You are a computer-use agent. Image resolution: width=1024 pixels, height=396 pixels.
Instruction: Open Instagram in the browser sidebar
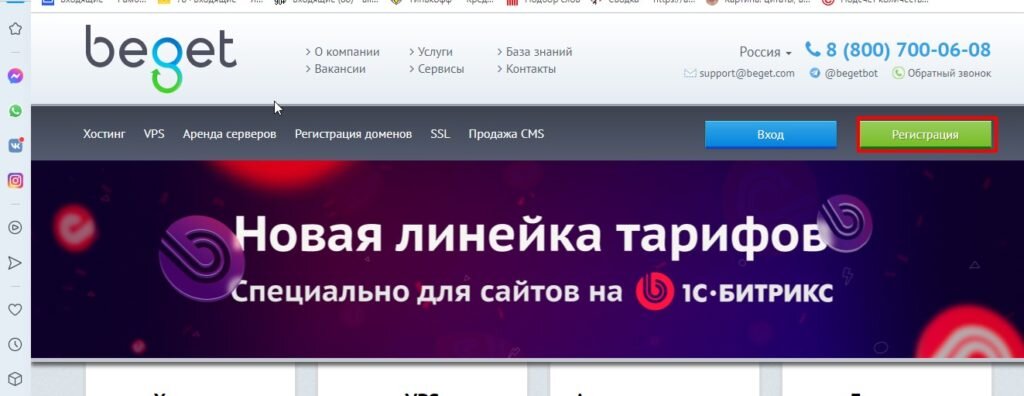point(15,180)
